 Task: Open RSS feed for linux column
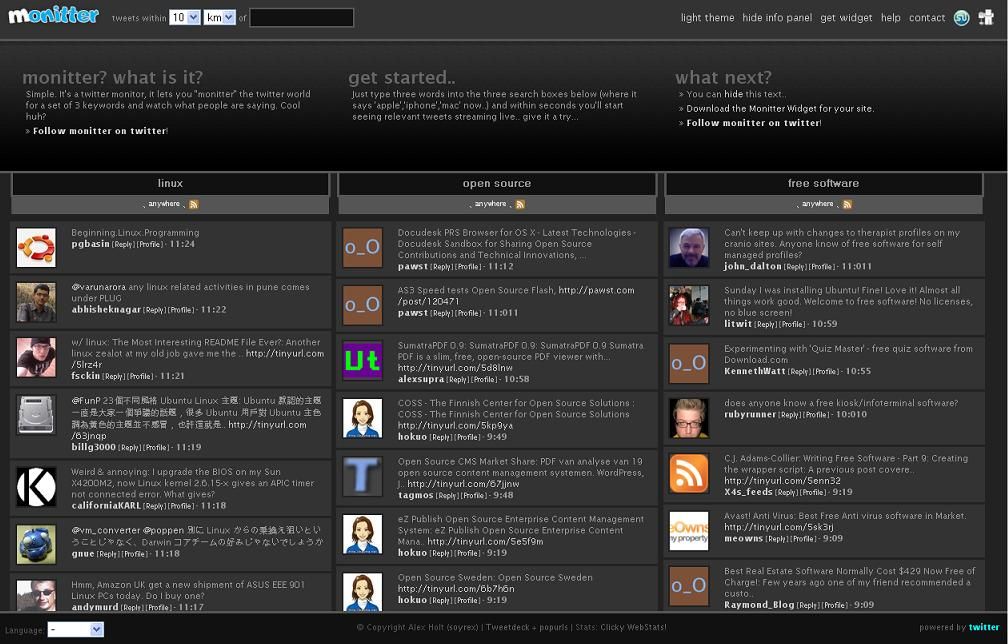coord(194,204)
